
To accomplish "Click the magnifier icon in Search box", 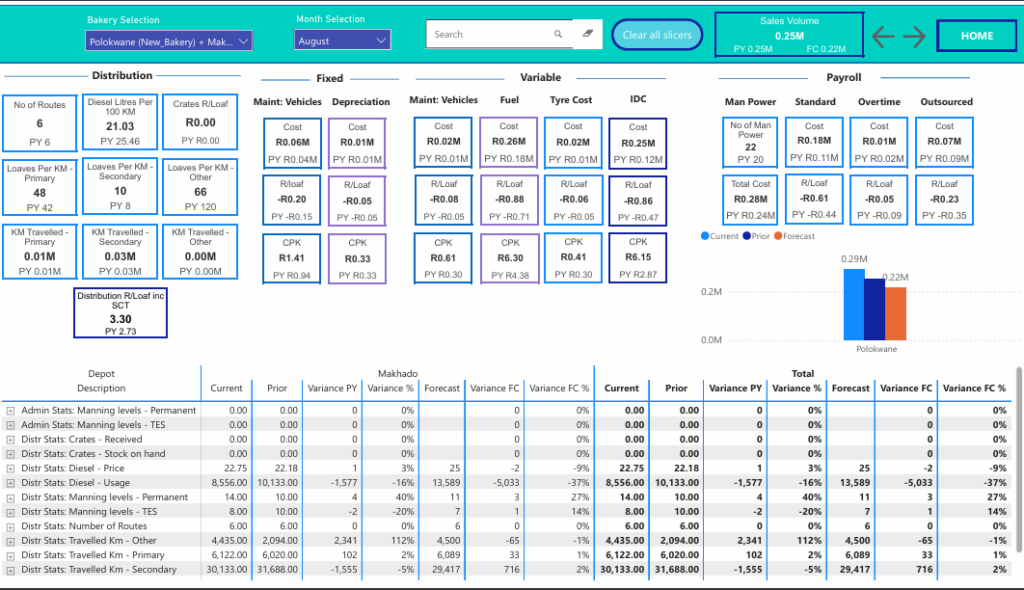I will (x=558, y=34).
